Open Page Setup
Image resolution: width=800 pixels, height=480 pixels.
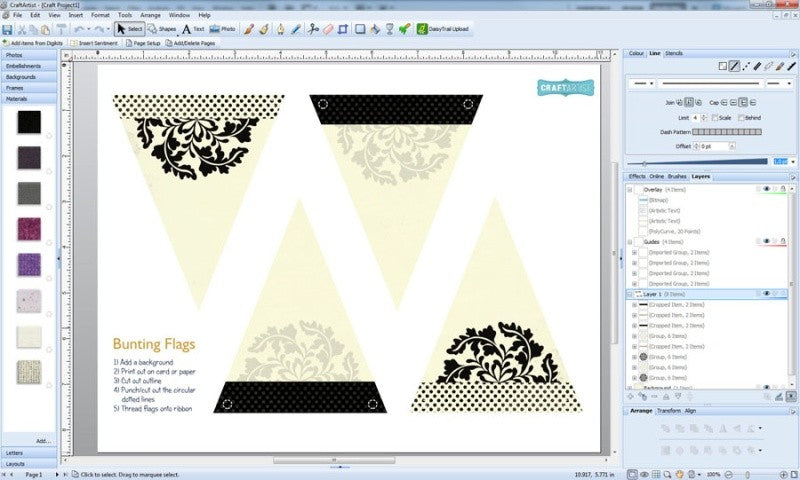(143, 43)
